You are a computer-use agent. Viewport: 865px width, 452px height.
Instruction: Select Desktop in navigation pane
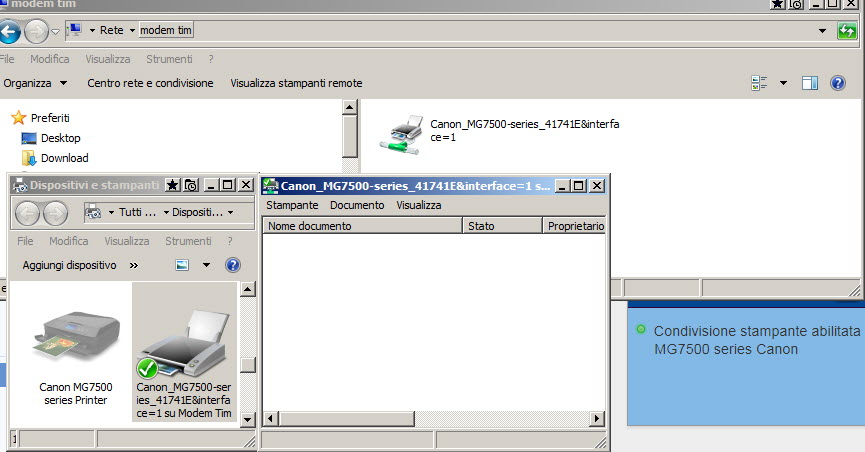[51, 138]
